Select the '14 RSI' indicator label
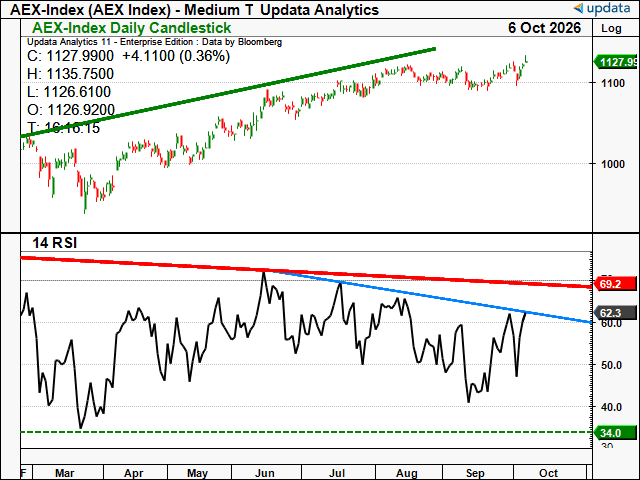Screen dimensions: 640x480 [55, 243]
